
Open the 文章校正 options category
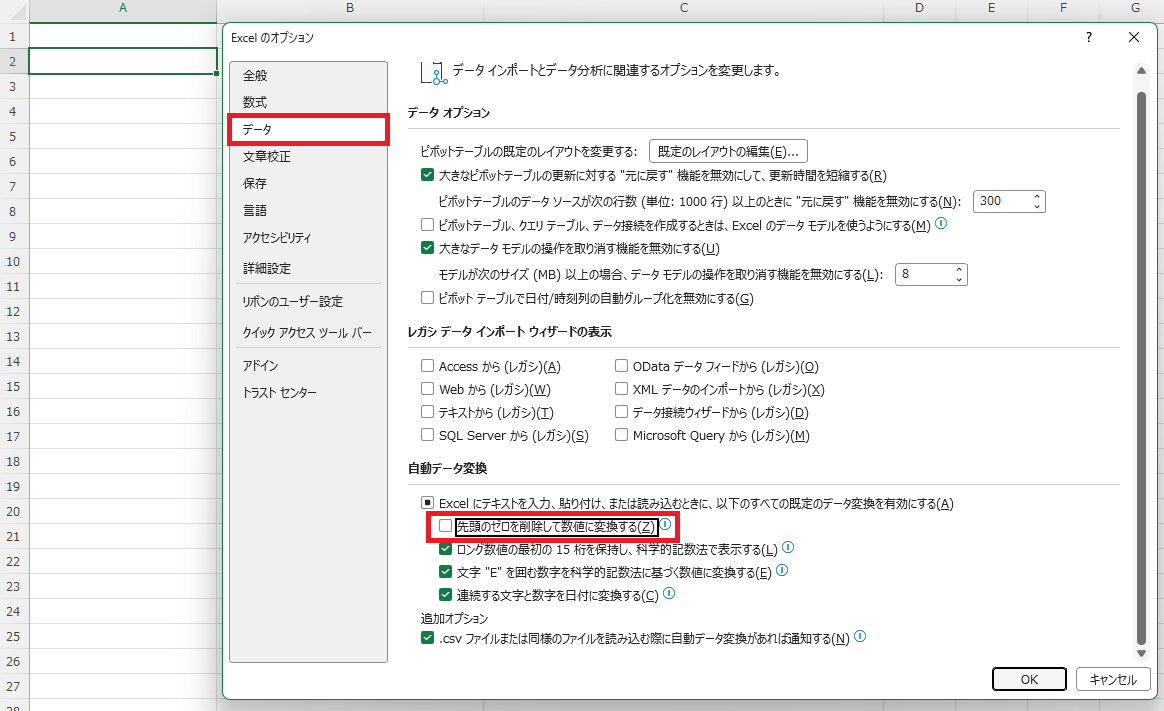point(309,157)
